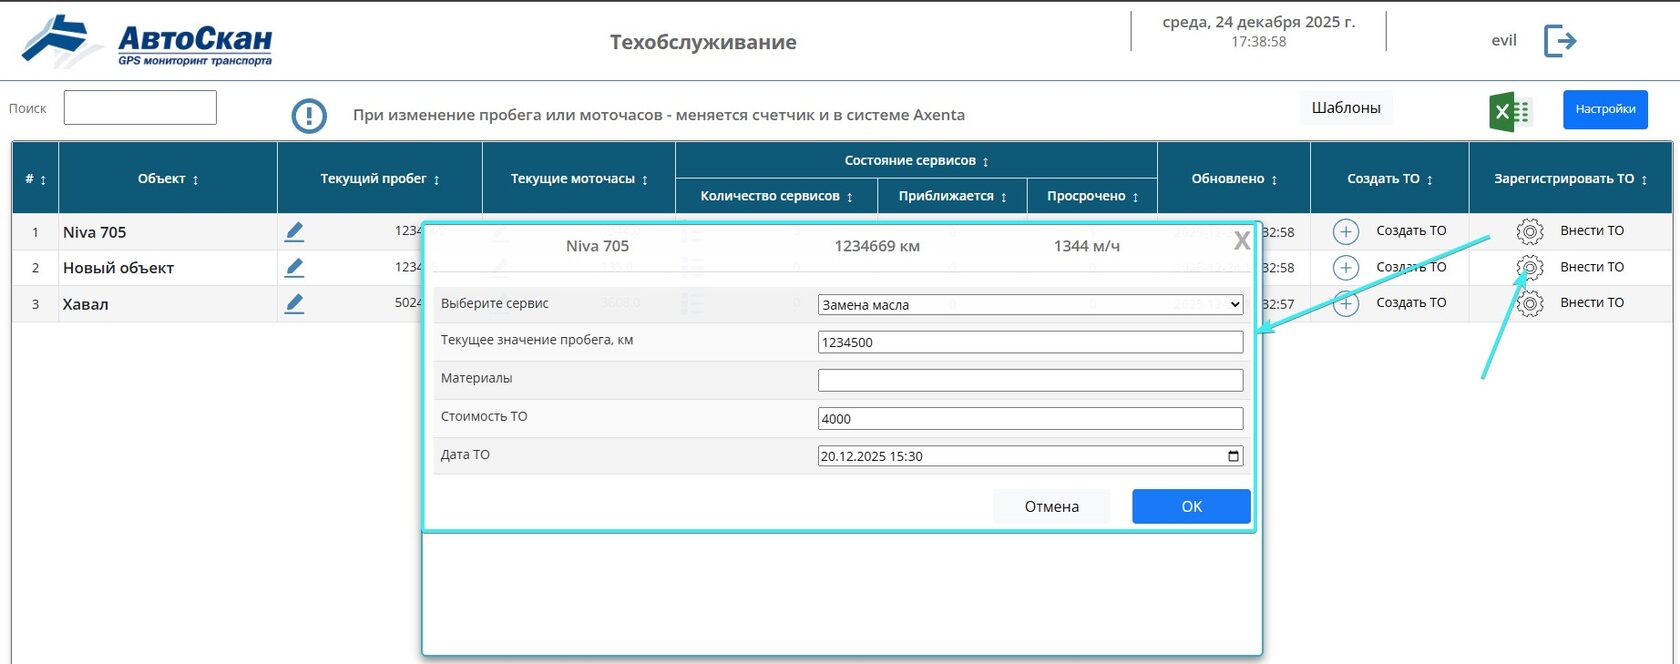Click the exclamation info icon
The height and width of the screenshot is (664, 1680).
click(309, 116)
